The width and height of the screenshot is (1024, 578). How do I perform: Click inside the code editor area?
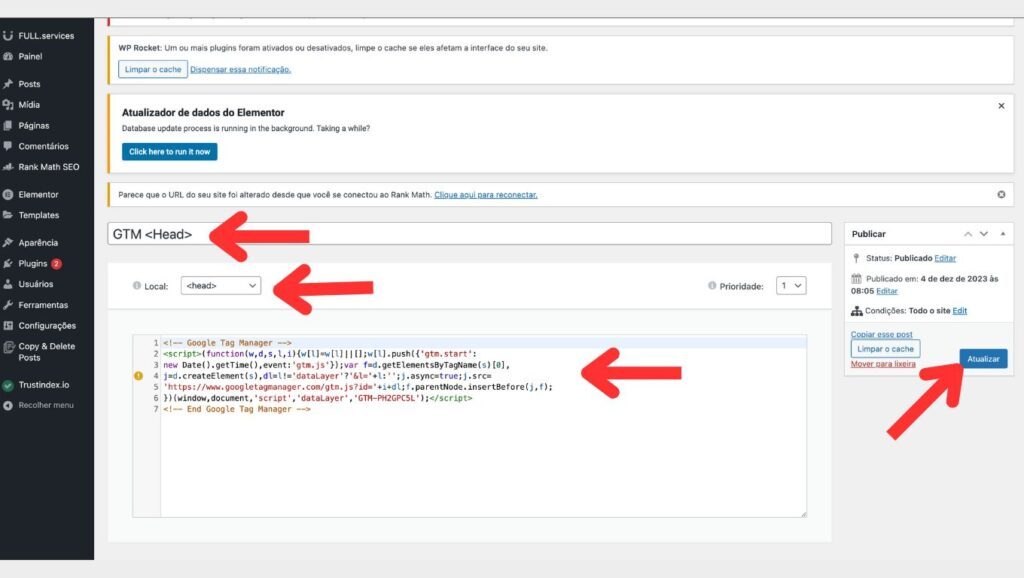click(x=483, y=426)
